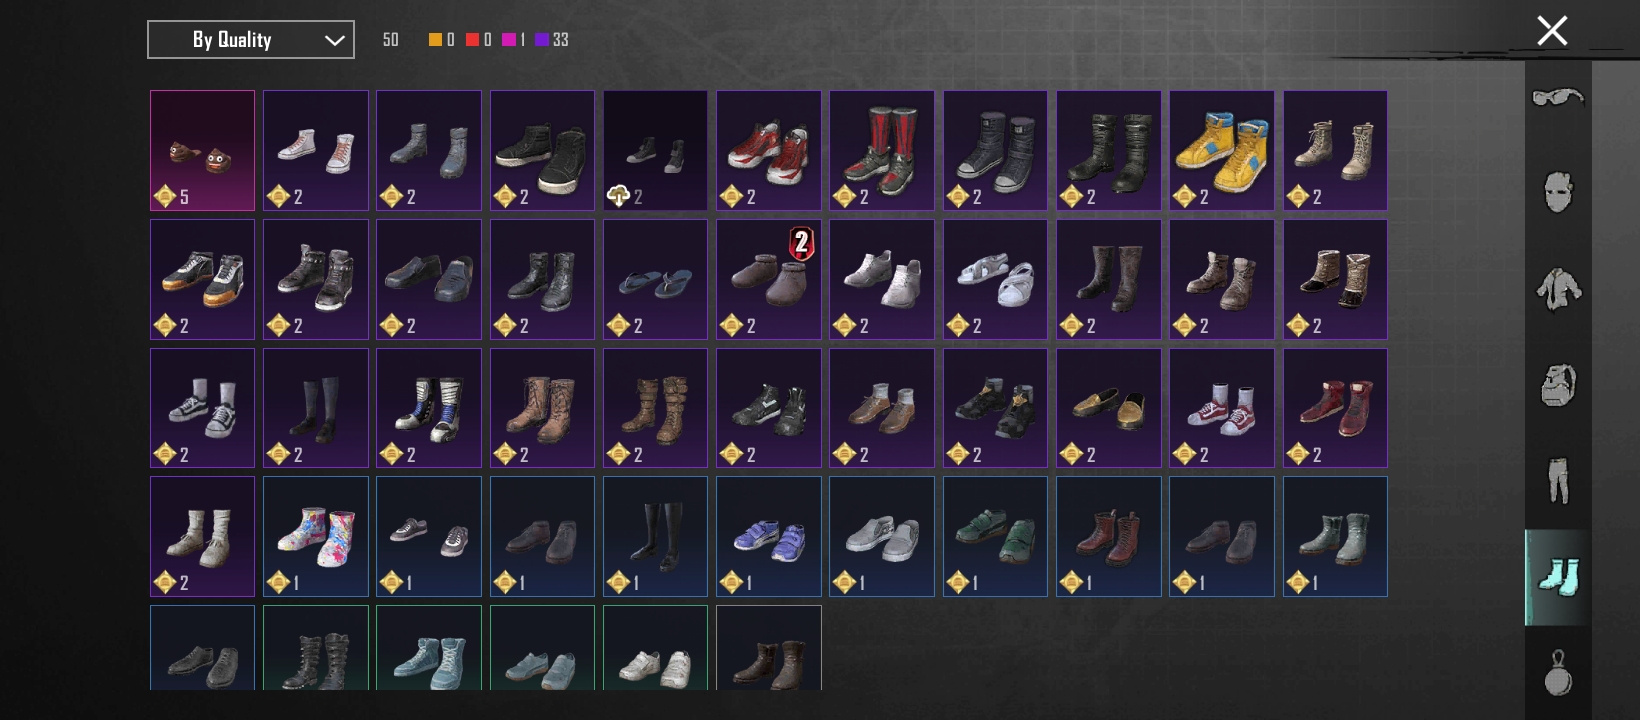Select the paint-splattered colorful boots
Image resolution: width=1640 pixels, height=720 pixels.
[316, 537]
